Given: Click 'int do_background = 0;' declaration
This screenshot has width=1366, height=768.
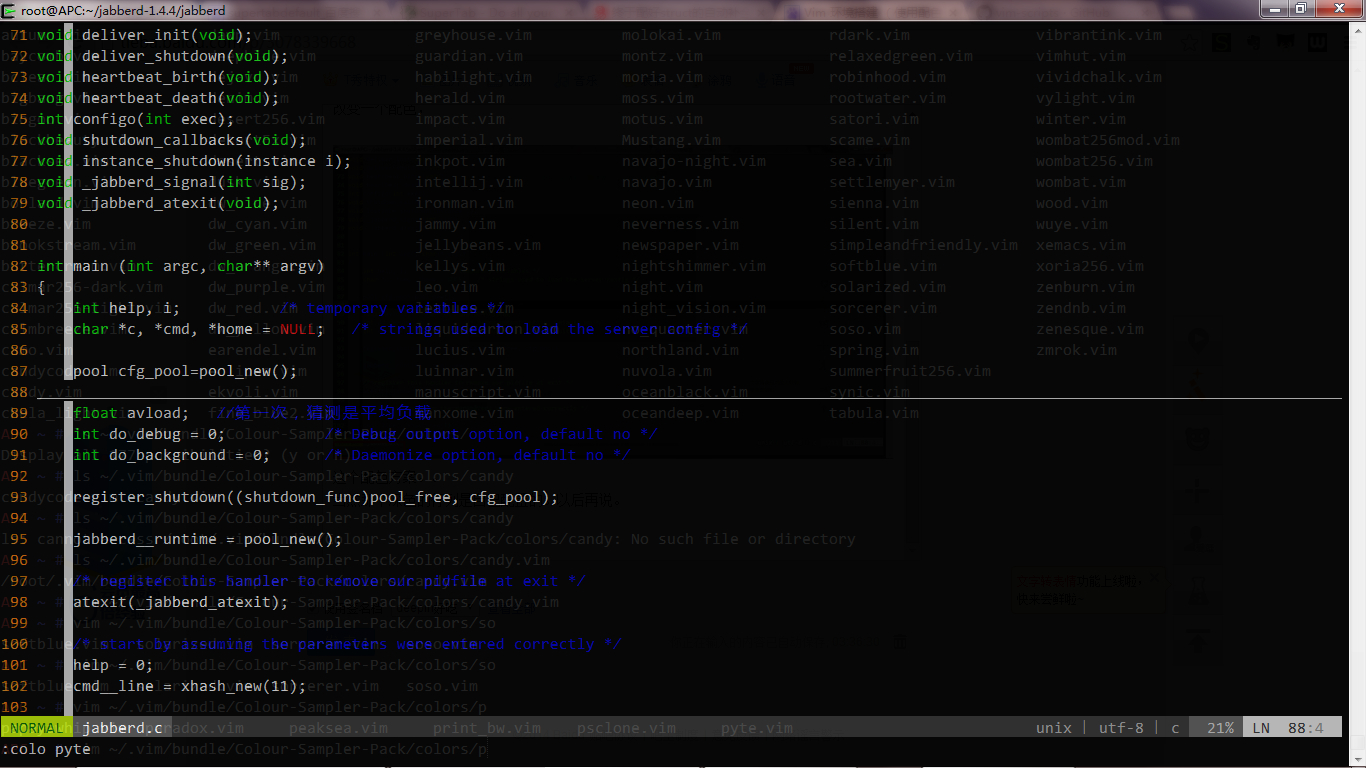Looking at the screenshot, I should pyautogui.click(x=172, y=455).
